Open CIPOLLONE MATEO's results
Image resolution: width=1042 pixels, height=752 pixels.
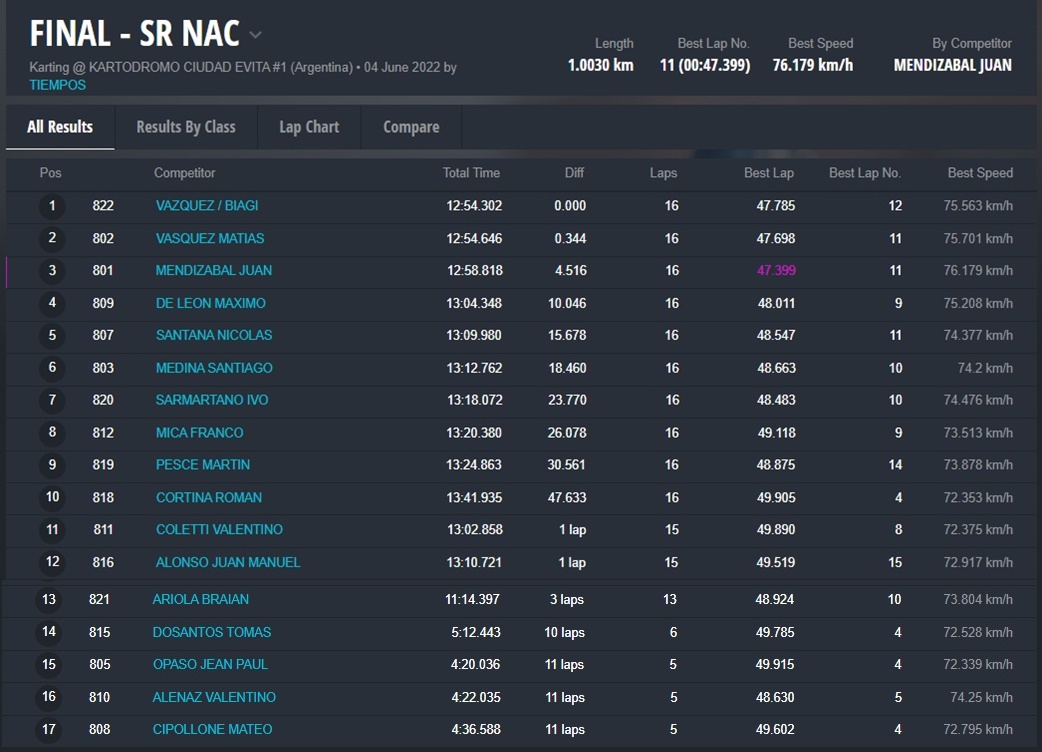(x=212, y=730)
